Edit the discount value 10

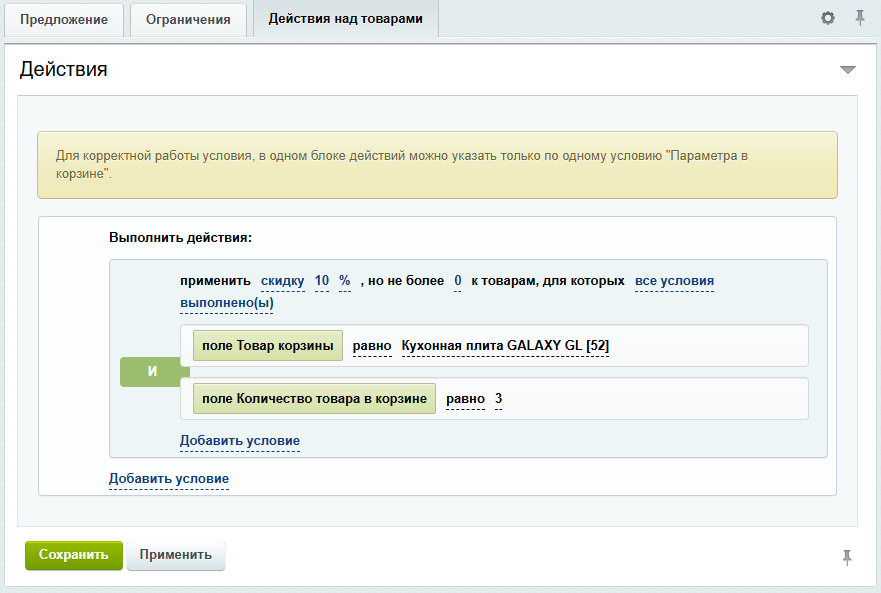click(322, 280)
